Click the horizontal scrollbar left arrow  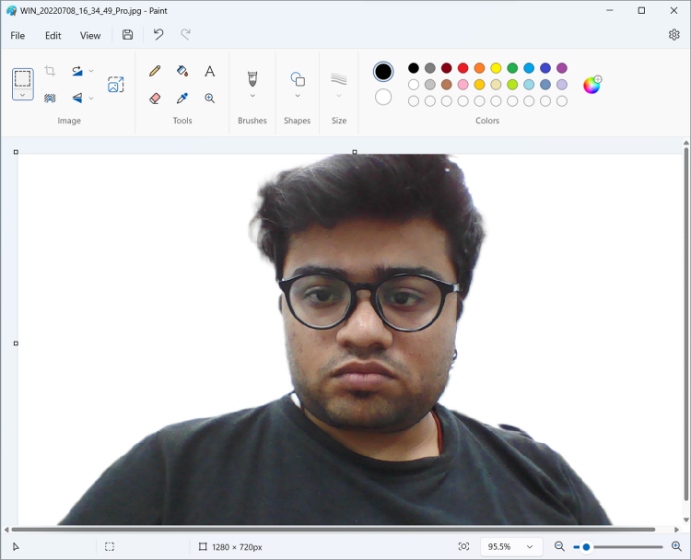coord(6,529)
